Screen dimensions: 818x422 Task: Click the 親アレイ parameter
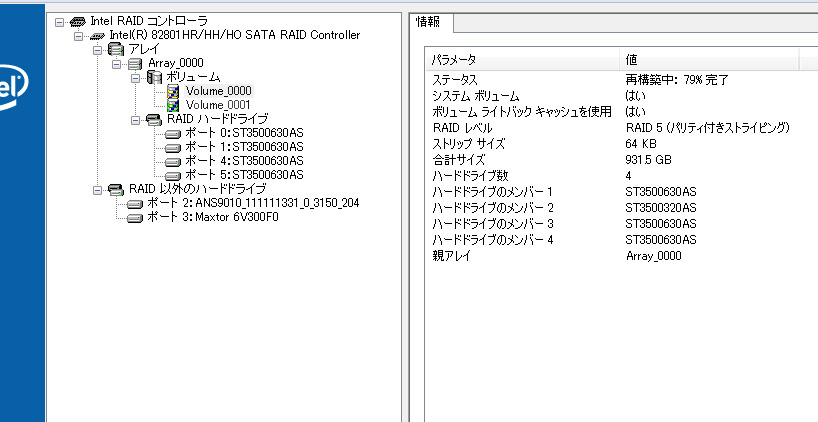[x=451, y=256]
